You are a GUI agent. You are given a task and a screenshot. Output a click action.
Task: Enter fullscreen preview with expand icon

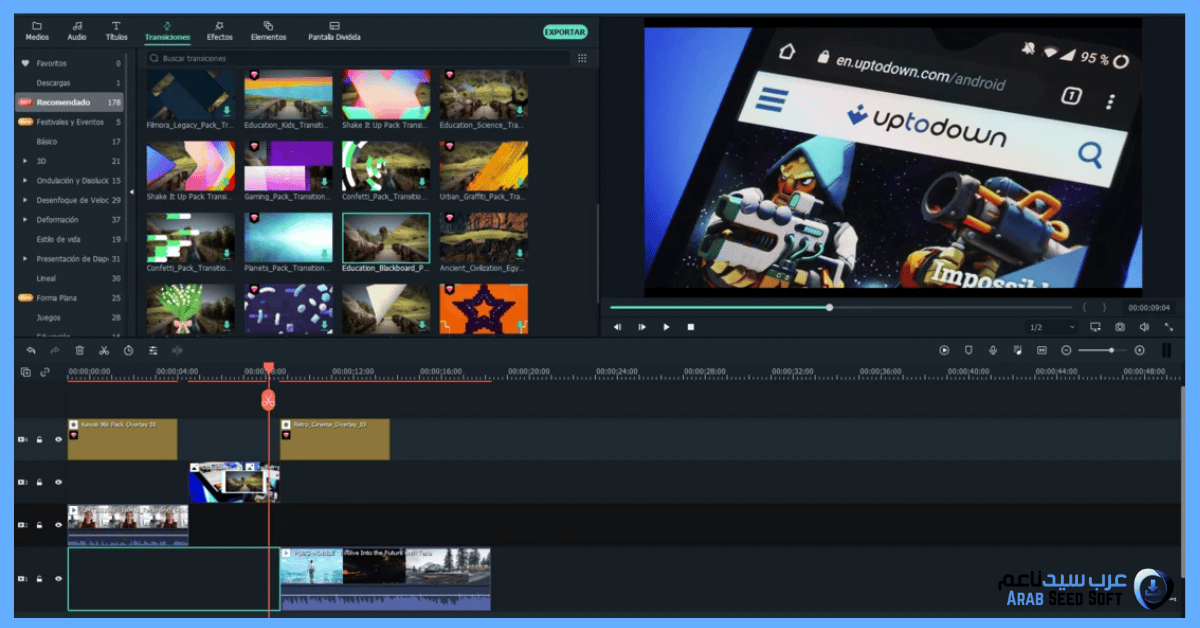click(1169, 327)
